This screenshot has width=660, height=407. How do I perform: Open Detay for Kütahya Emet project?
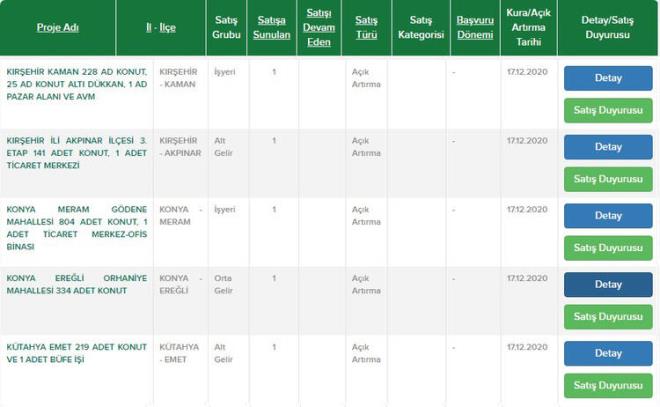tap(608, 353)
